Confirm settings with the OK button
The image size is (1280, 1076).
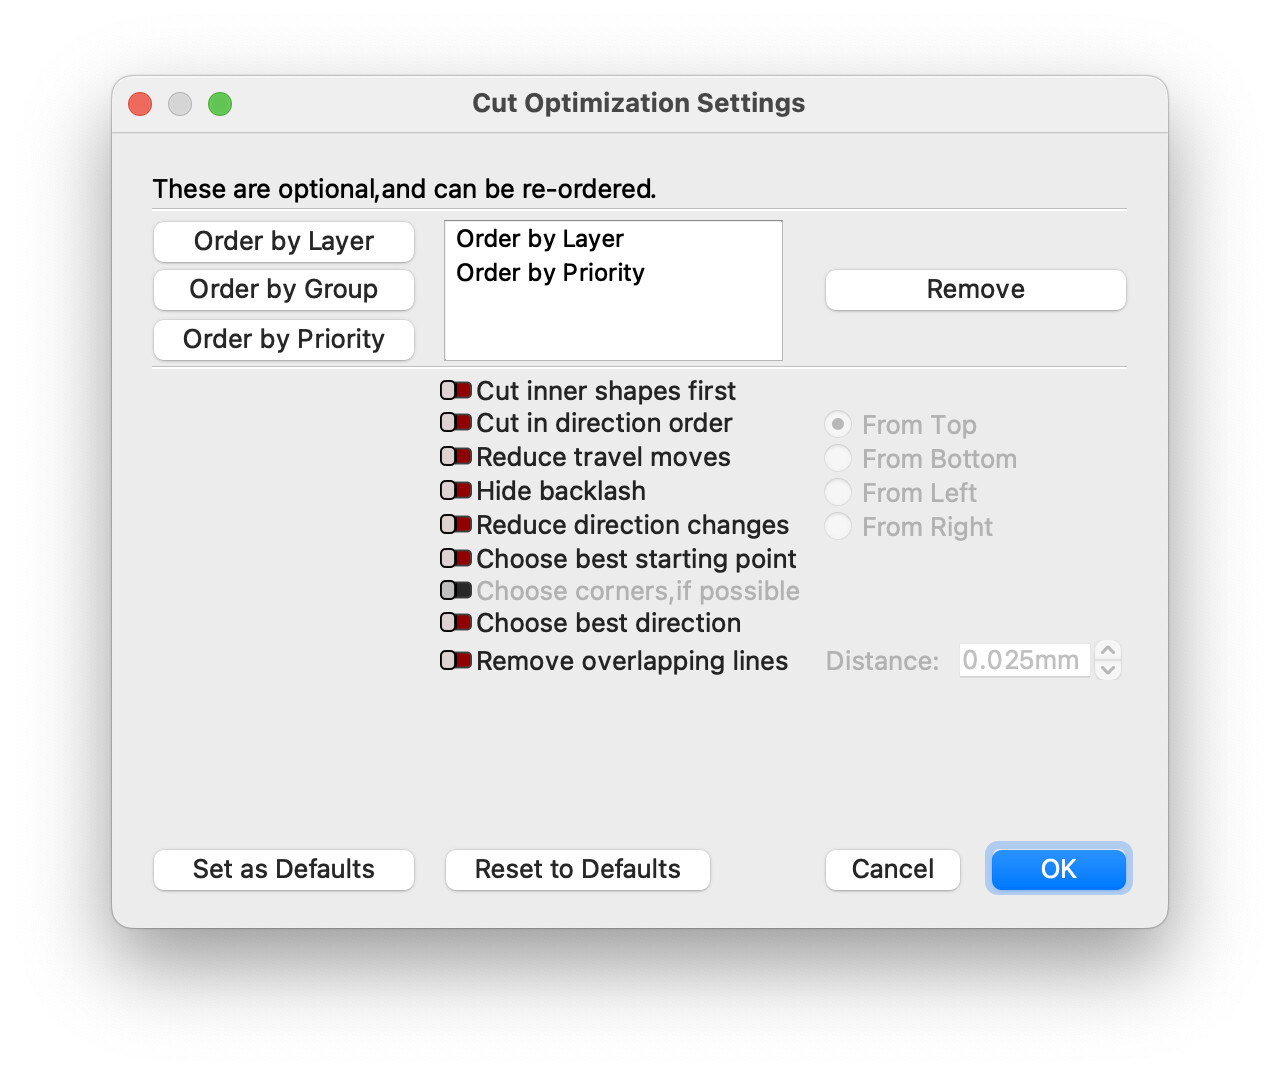click(x=1058, y=870)
